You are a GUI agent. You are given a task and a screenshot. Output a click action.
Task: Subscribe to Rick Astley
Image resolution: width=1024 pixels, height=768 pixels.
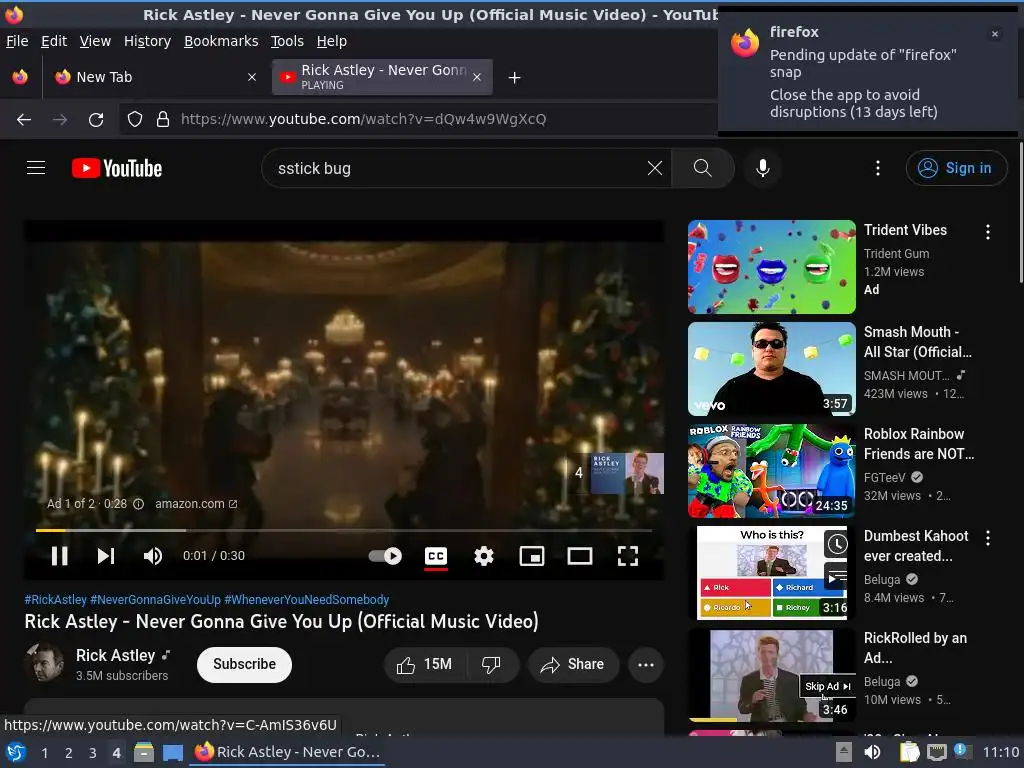pyautogui.click(x=244, y=664)
